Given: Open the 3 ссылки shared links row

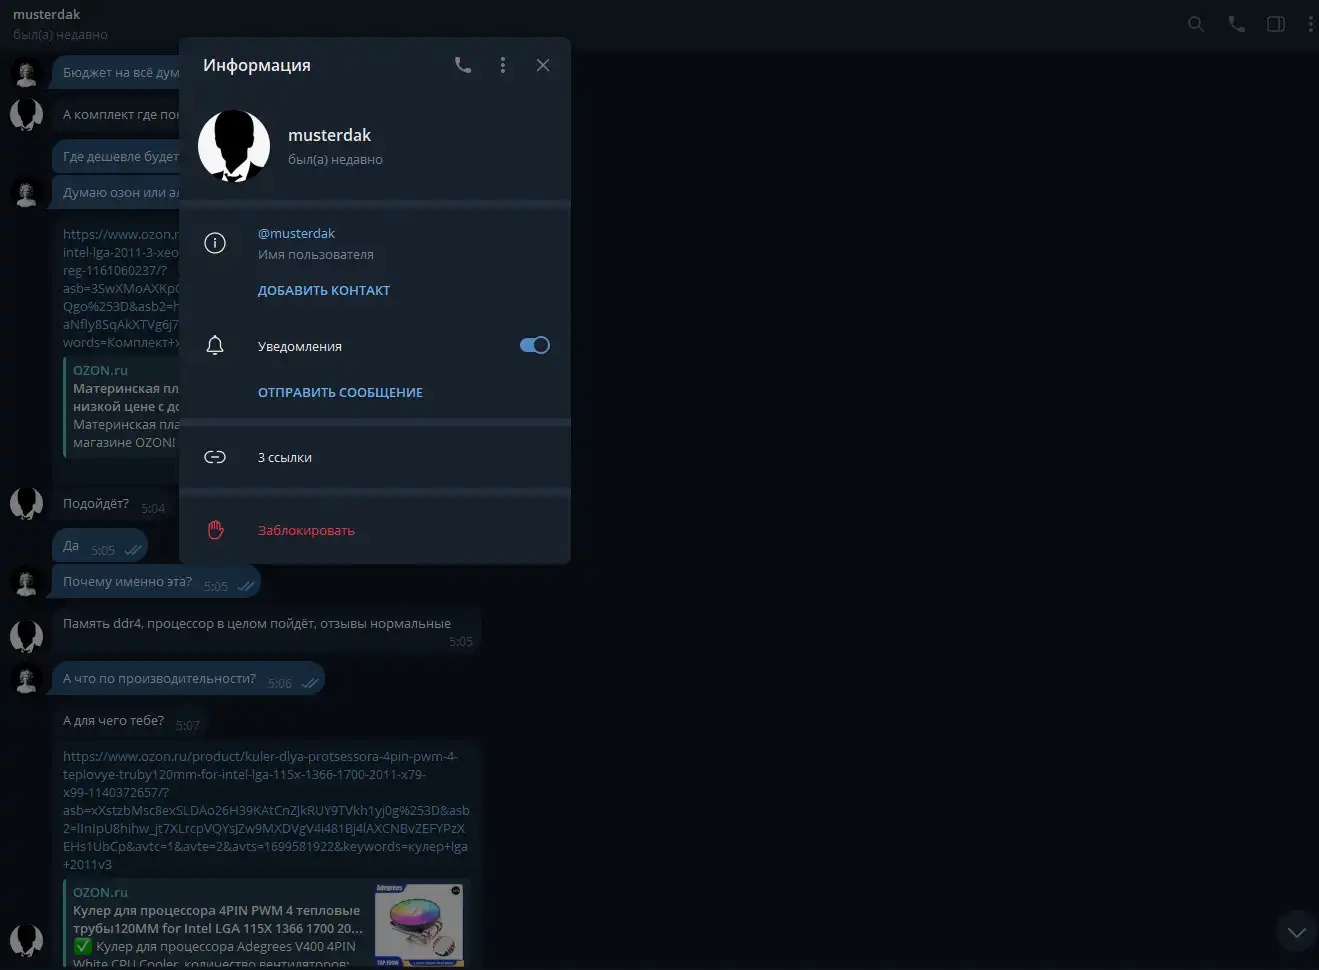Looking at the screenshot, I should click(375, 457).
